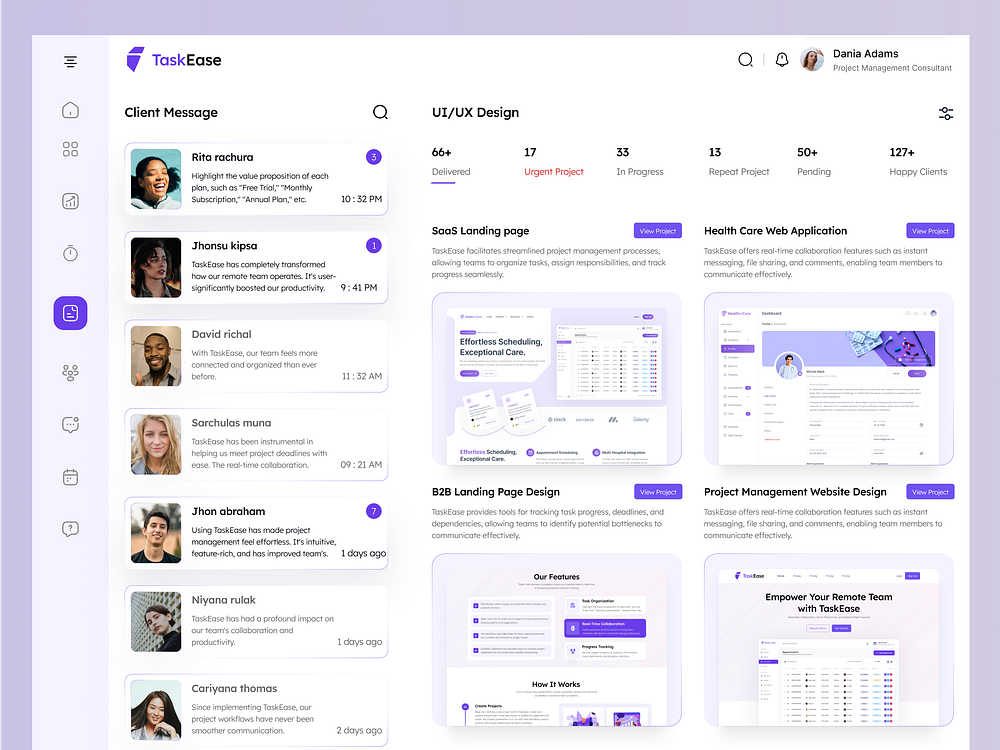Open the dashboard grid icon in sidebar
This screenshot has height=750, width=1000.
(x=70, y=149)
